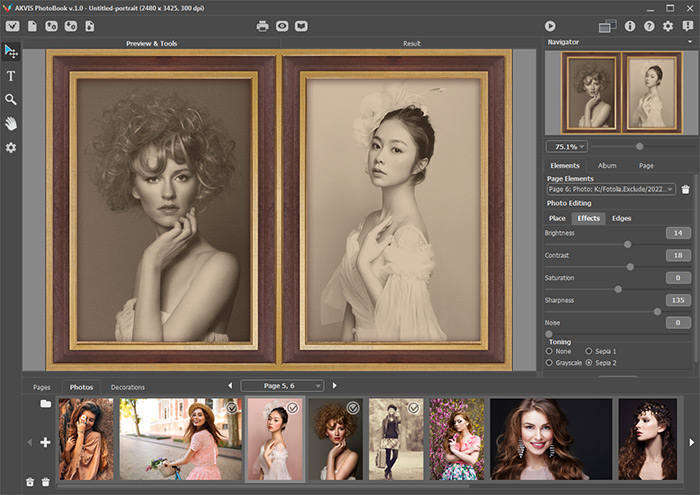The width and height of the screenshot is (700, 495).
Task: Click the Saturation slider handle
Action: [618, 289]
